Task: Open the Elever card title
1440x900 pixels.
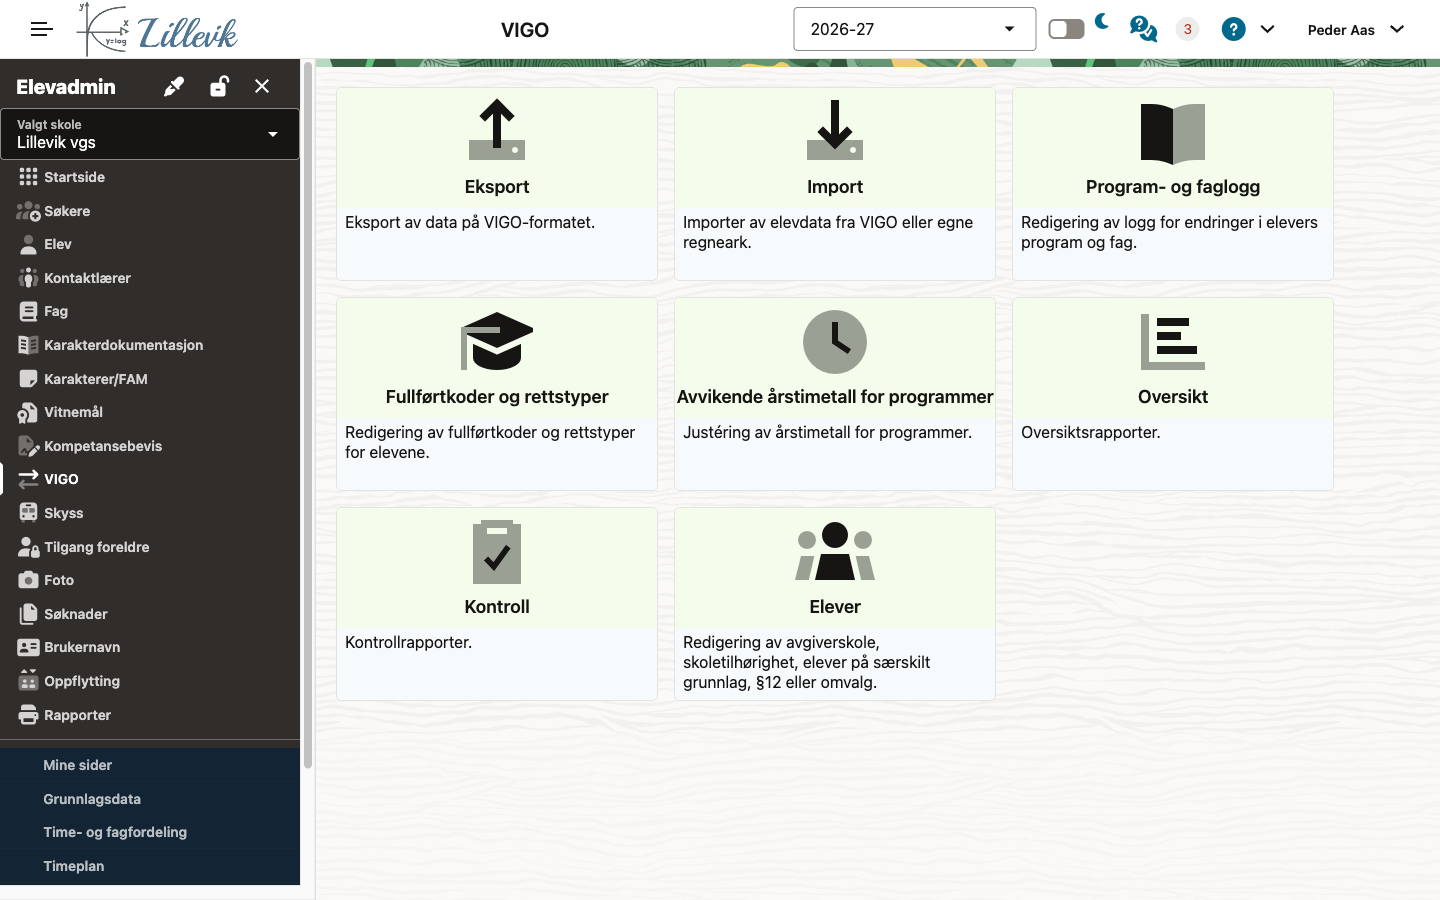Action: (x=835, y=607)
